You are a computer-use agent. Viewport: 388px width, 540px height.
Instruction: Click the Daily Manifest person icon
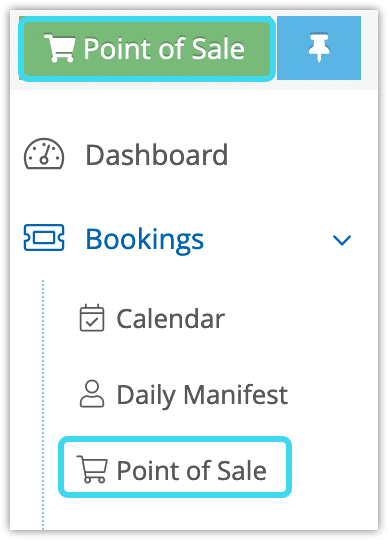(92, 394)
